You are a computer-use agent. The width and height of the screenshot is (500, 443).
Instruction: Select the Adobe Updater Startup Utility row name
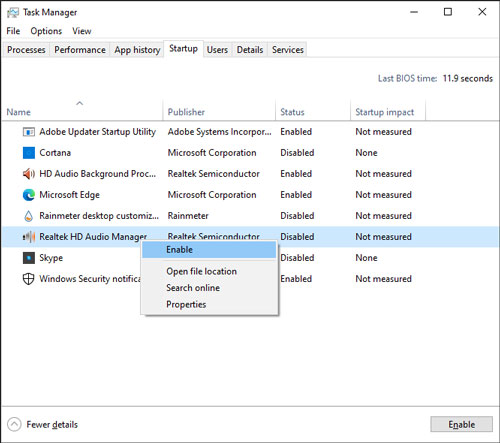(x=98, y=132)
